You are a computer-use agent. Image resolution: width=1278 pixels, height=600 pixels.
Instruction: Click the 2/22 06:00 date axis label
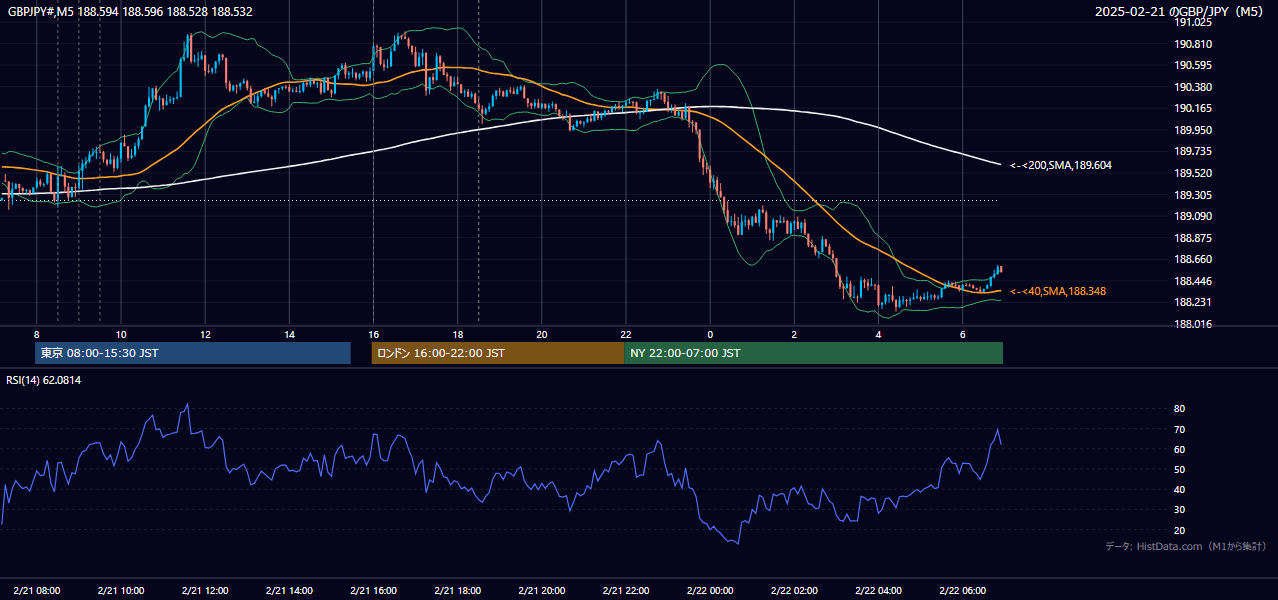963,590
